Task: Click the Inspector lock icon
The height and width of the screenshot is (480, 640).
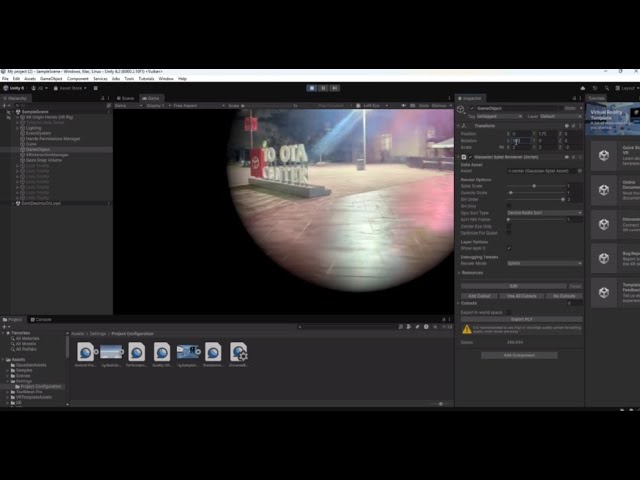Action: pos(574,98)
